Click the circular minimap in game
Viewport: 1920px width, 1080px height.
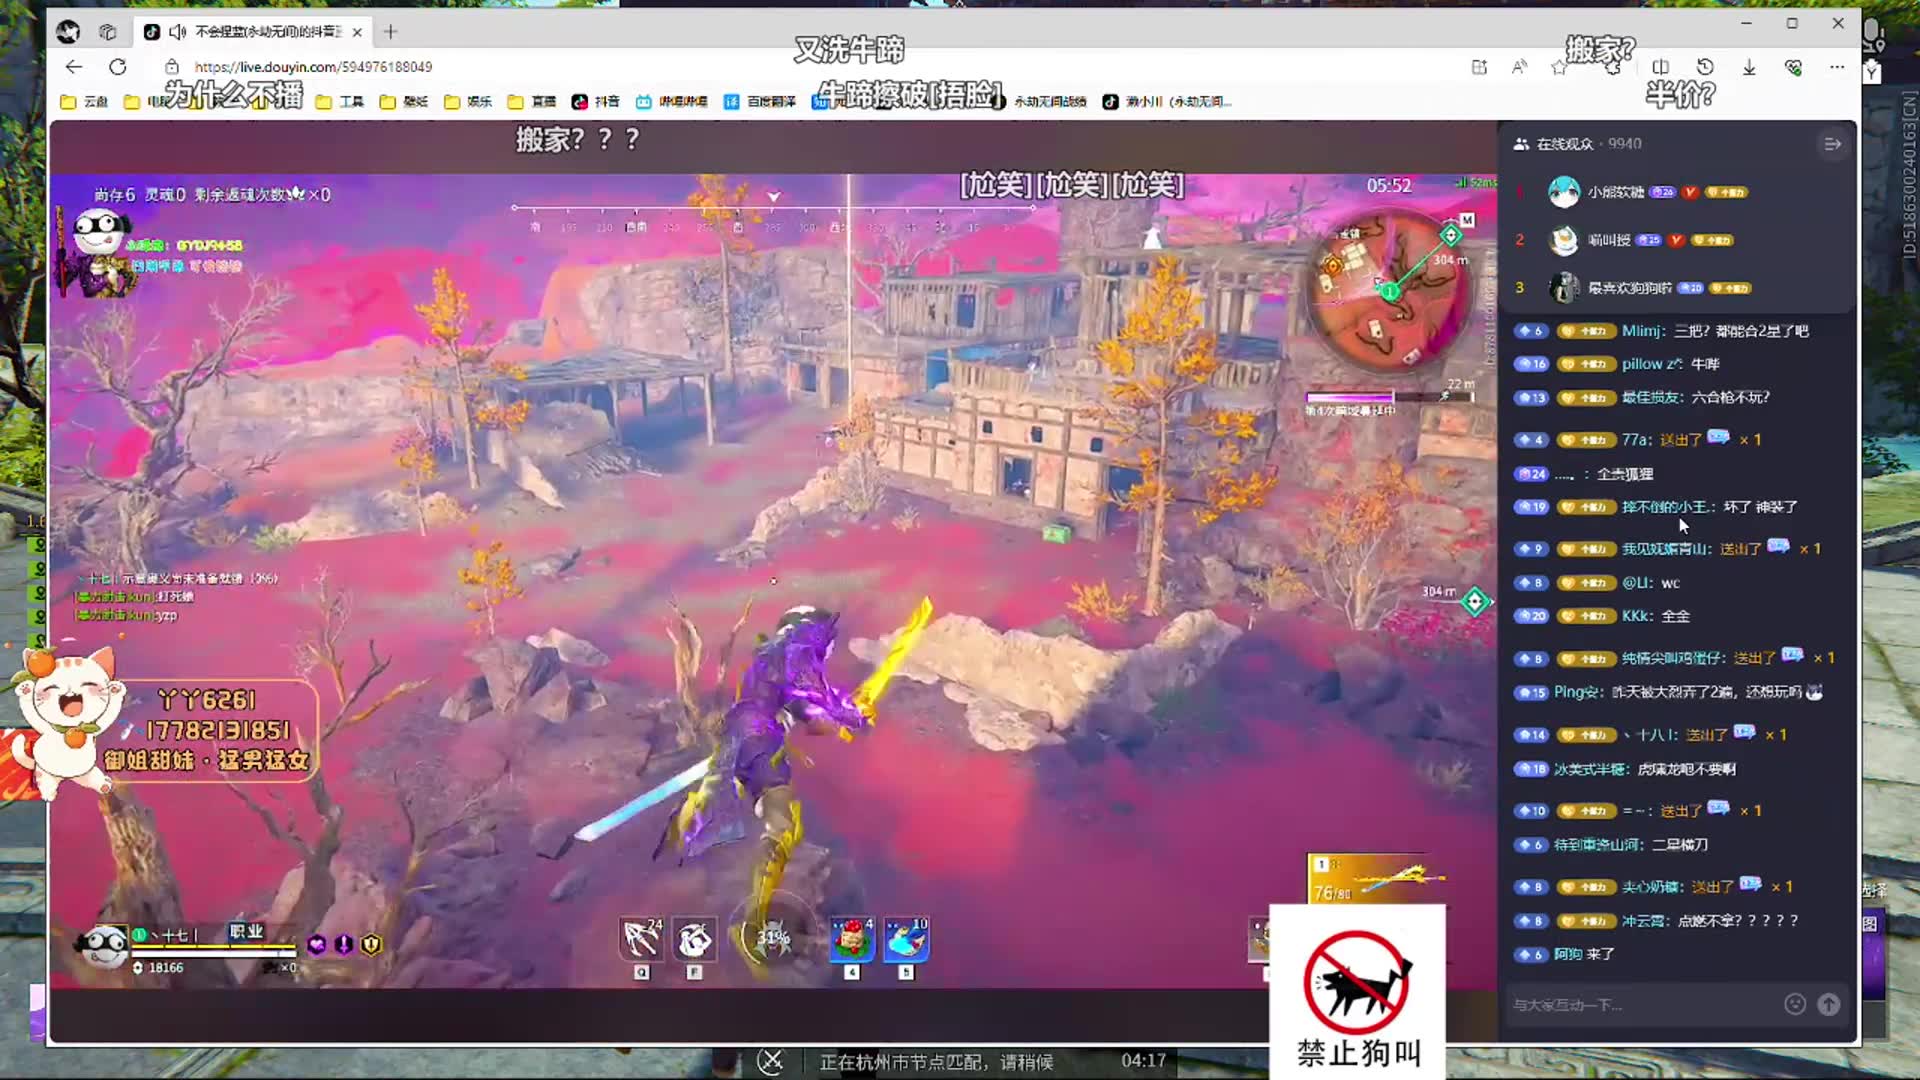1388,292
